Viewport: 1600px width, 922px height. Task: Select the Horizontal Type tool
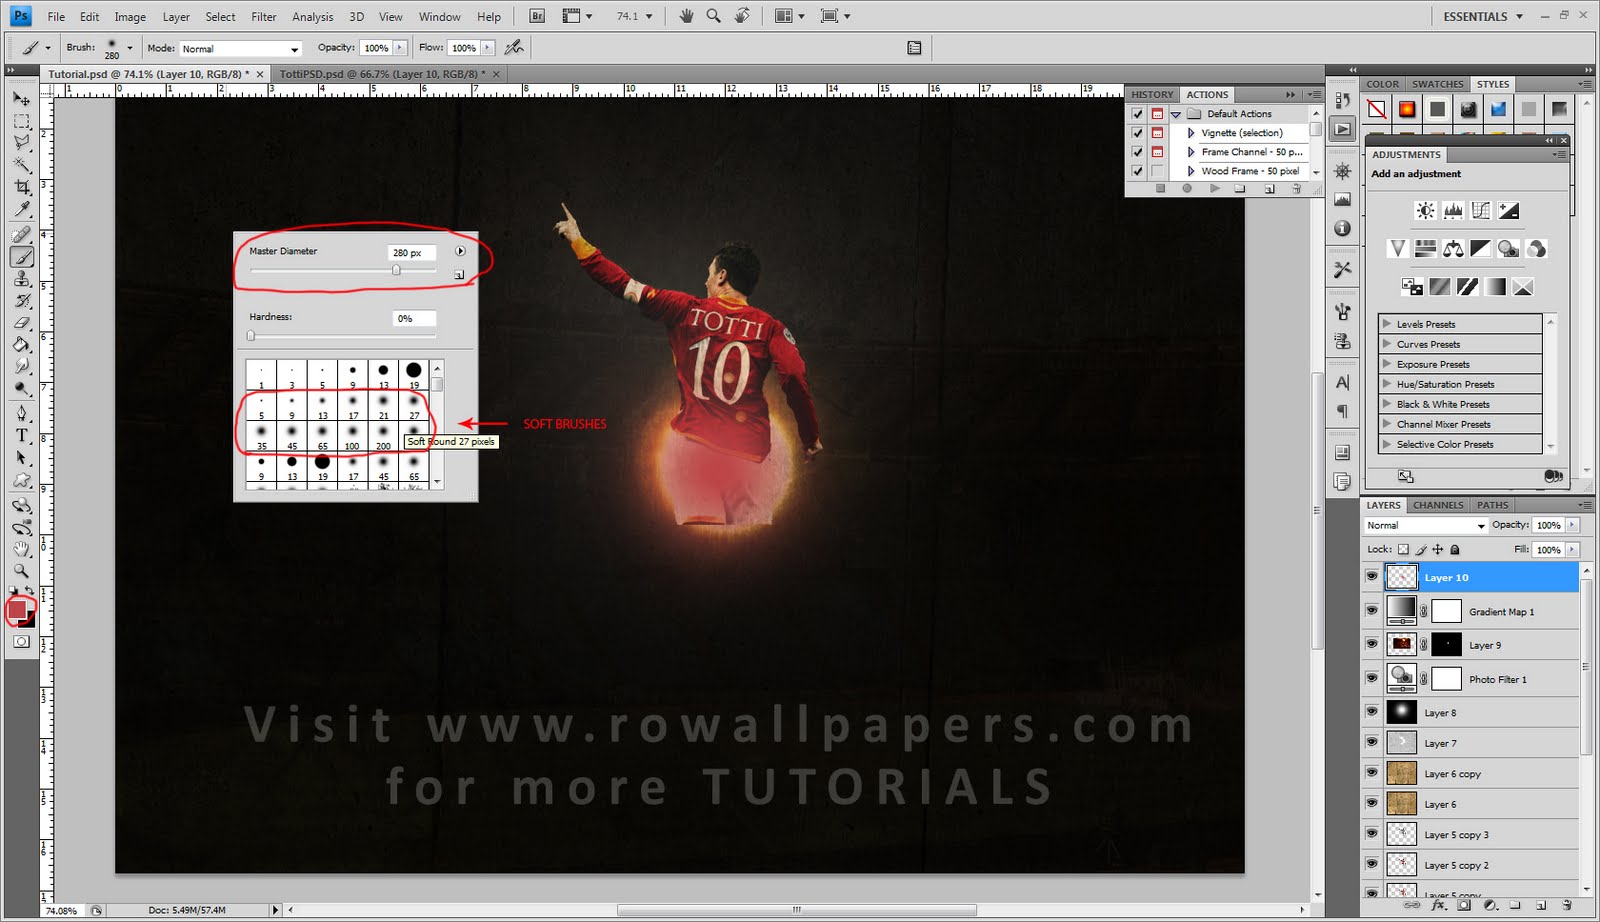[x=21, y=435]
